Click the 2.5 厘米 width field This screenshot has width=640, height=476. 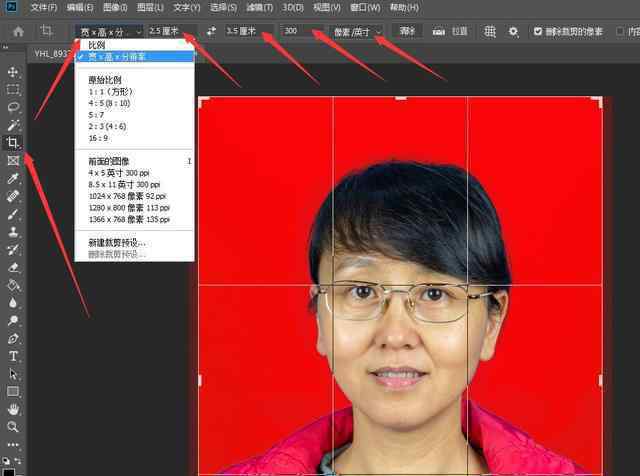pos(172,31)
